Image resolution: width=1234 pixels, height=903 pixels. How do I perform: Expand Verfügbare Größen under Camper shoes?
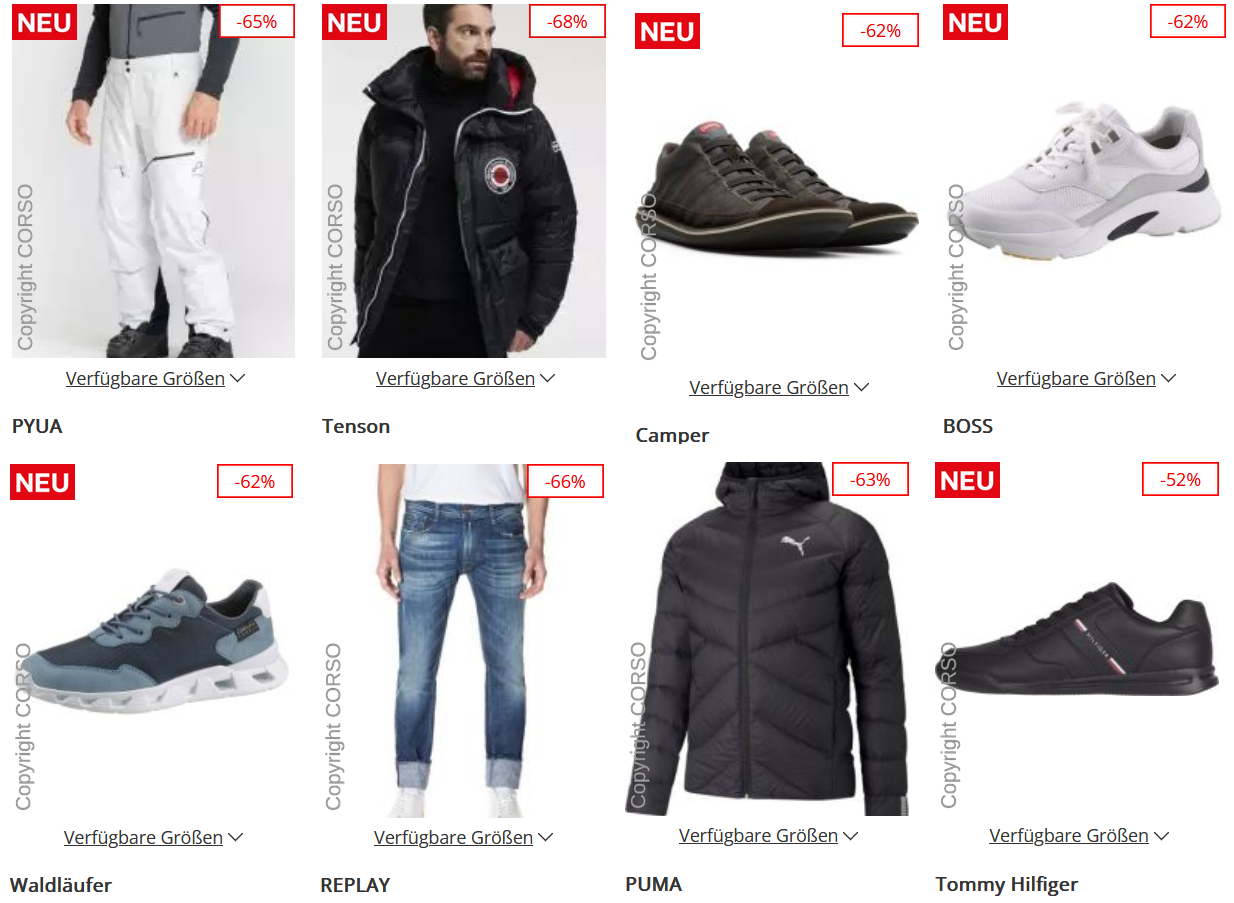point(779,387)
